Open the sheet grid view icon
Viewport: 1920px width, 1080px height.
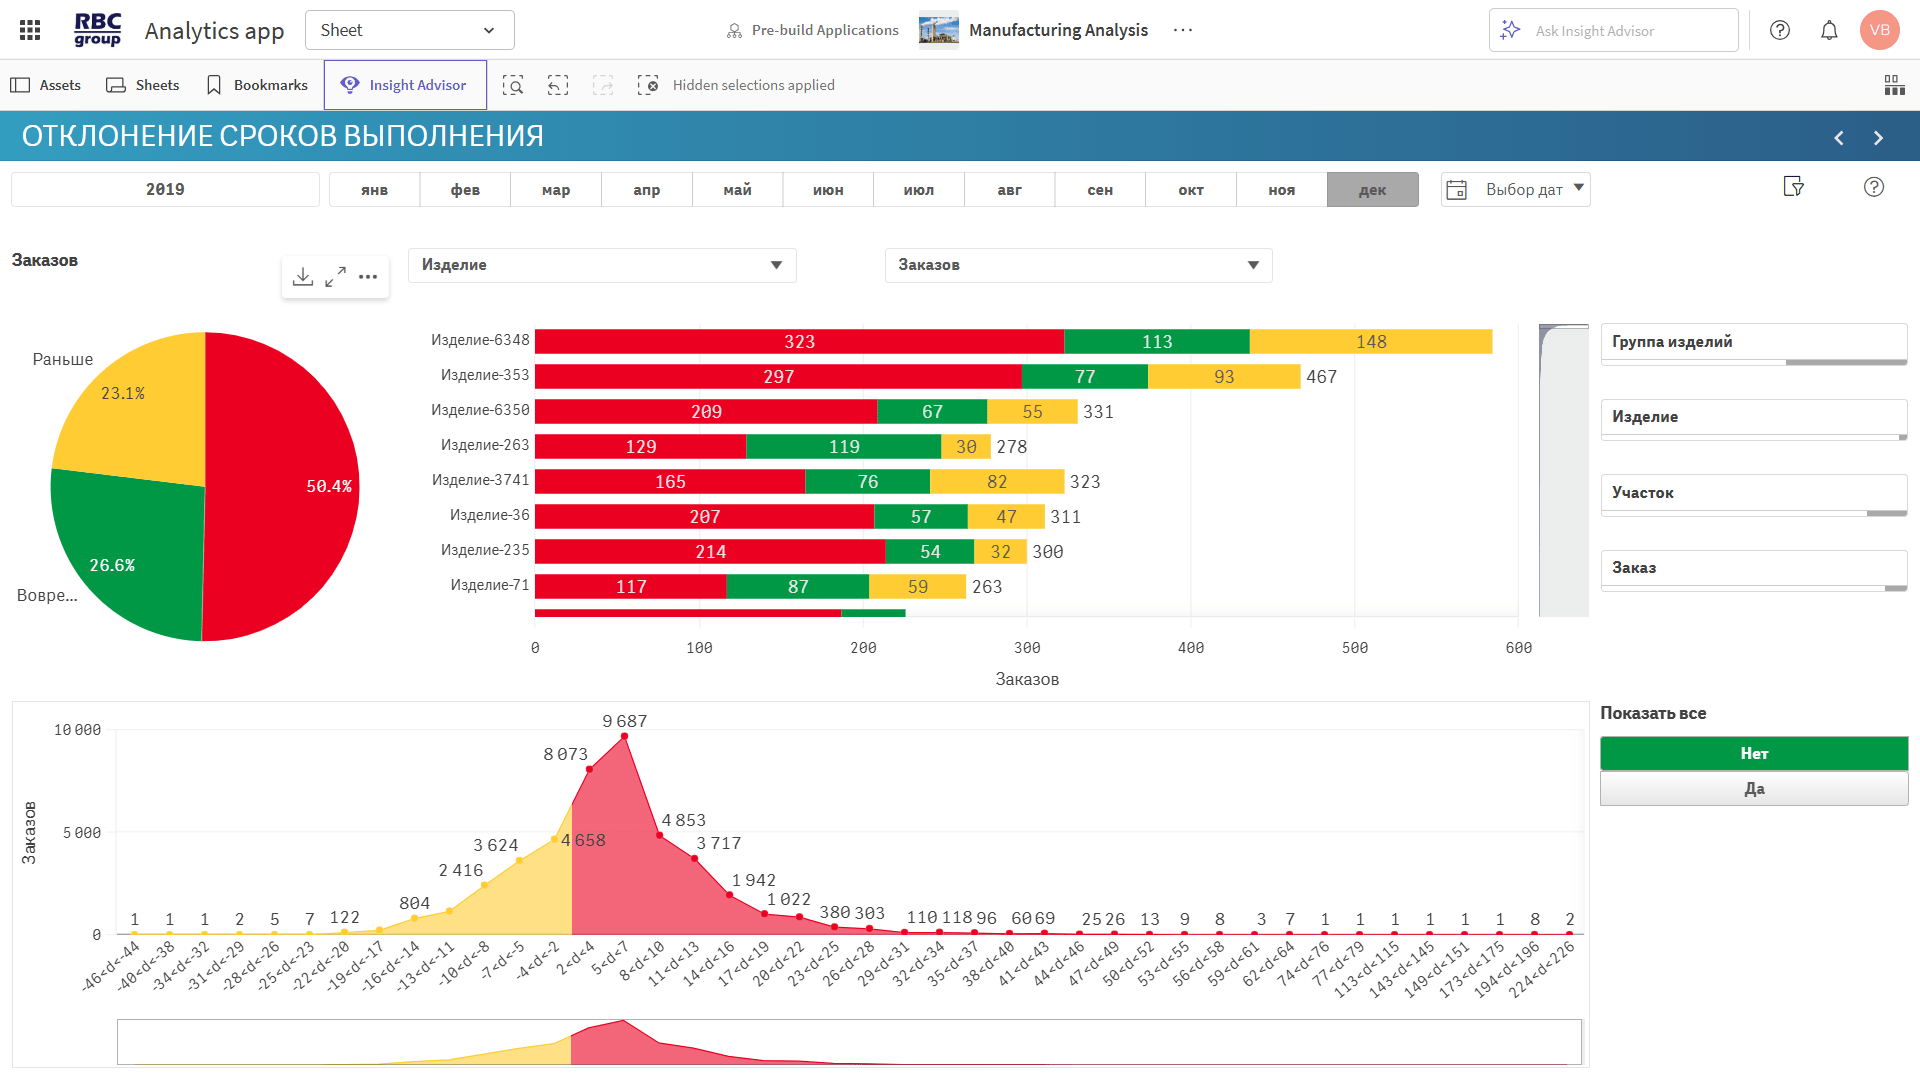(1894, 85)
